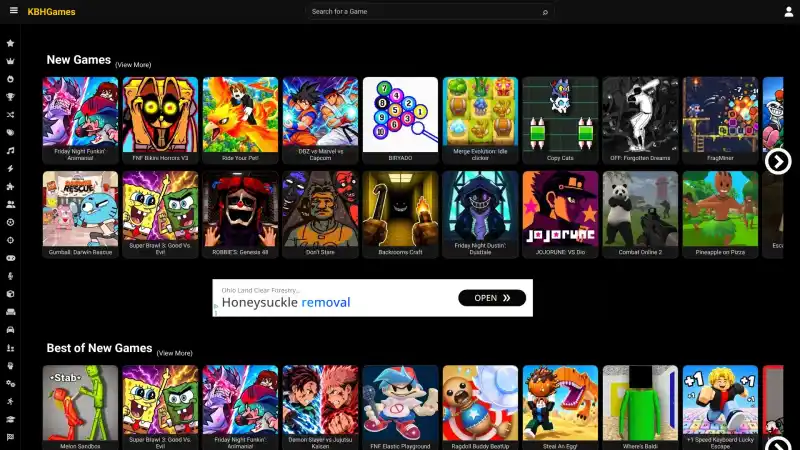Open Steal An Egg! game
Image resolution: width=800 pixels, height=450 pixels.
[x=560, y=407]
